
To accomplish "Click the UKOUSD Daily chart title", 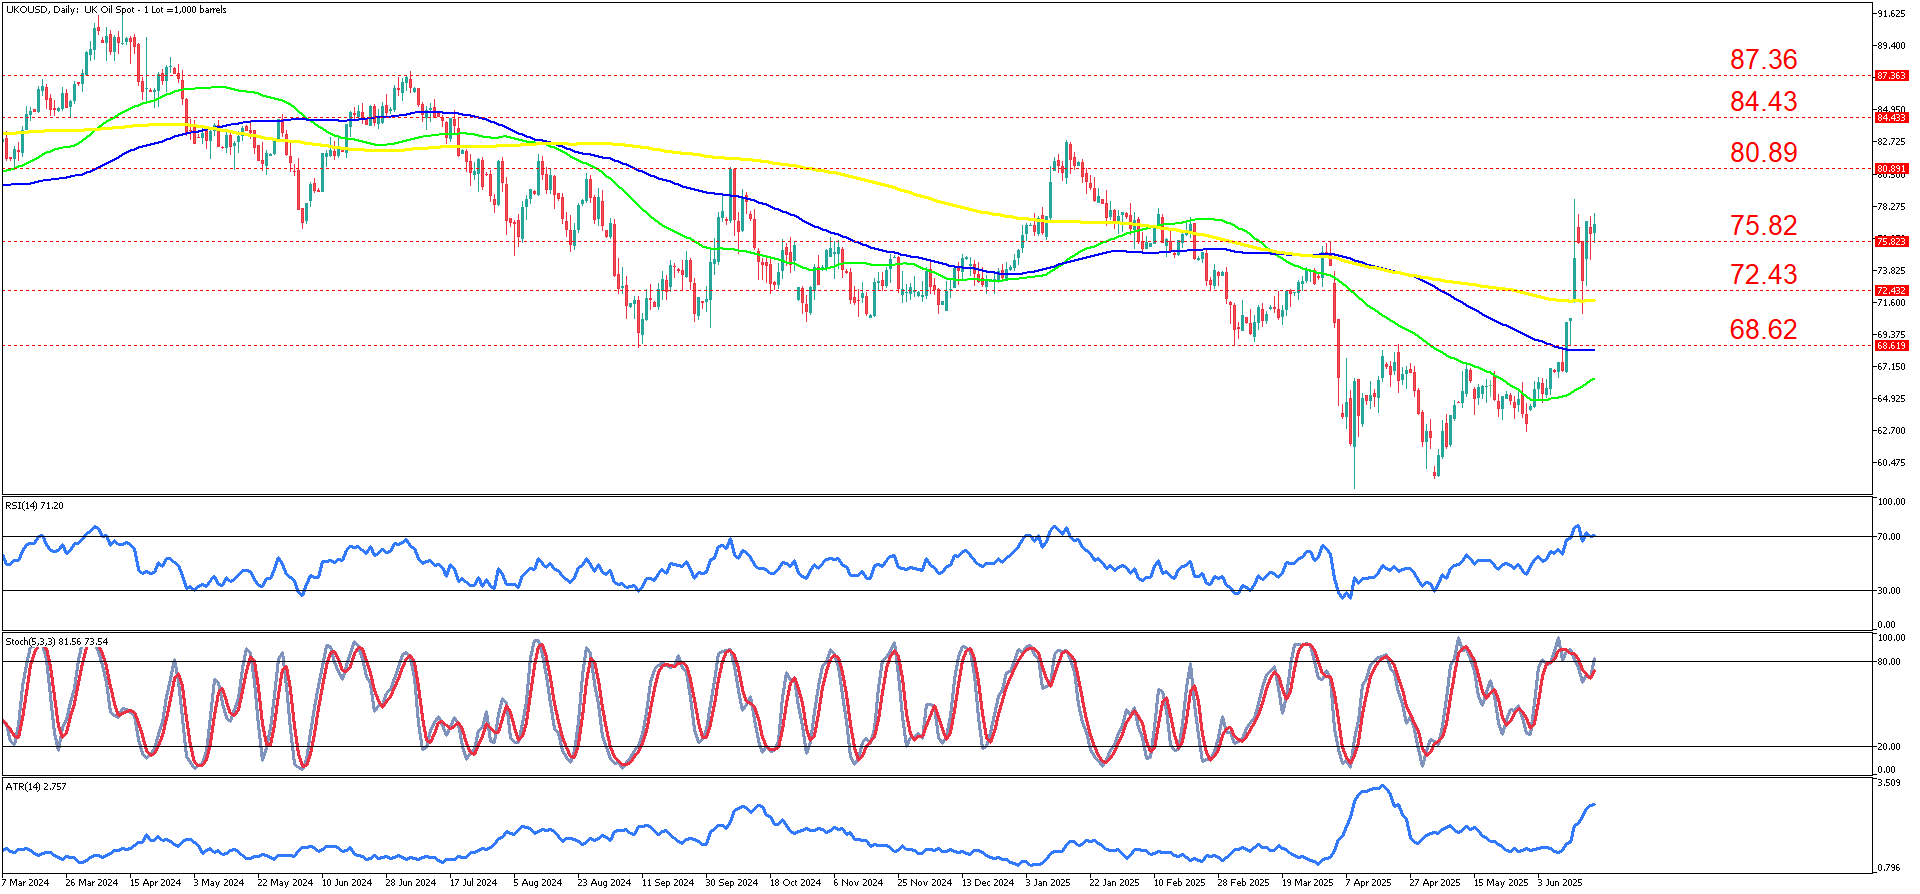I will click(116, 10).
